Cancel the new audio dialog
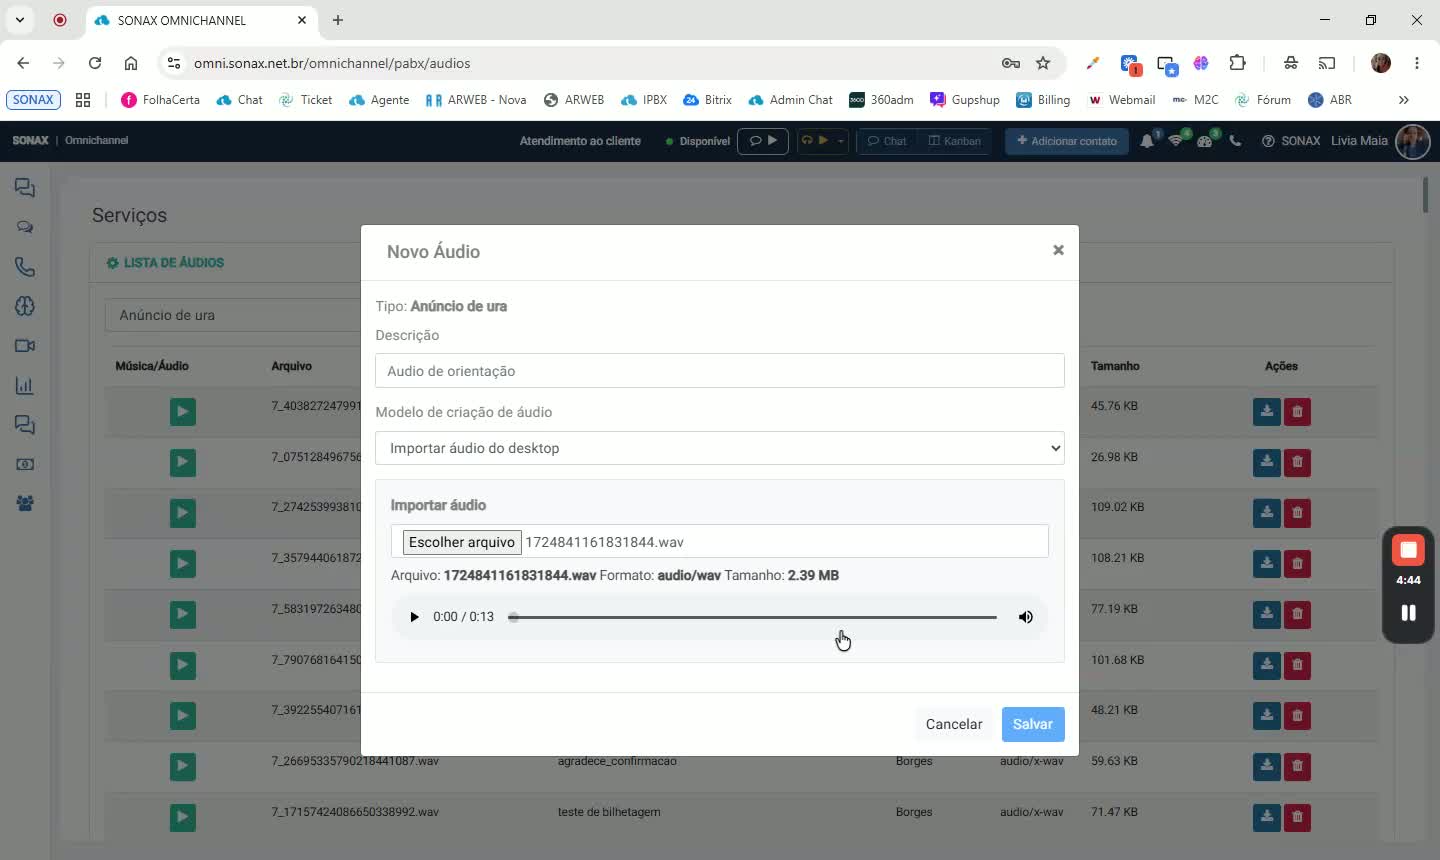 click(954, 724)
